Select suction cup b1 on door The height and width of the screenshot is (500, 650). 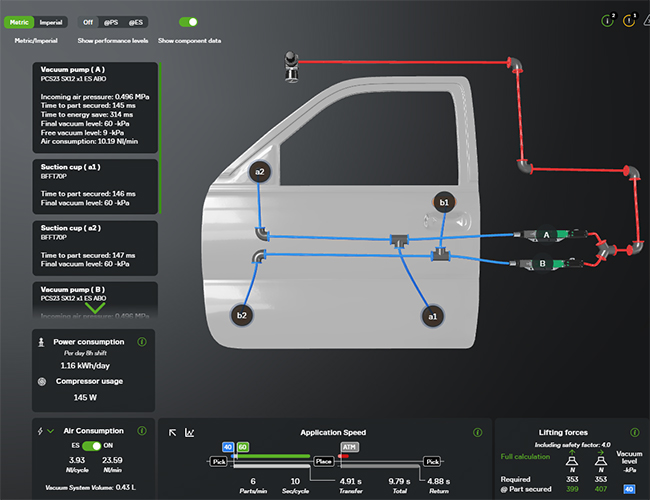point(444,202)
